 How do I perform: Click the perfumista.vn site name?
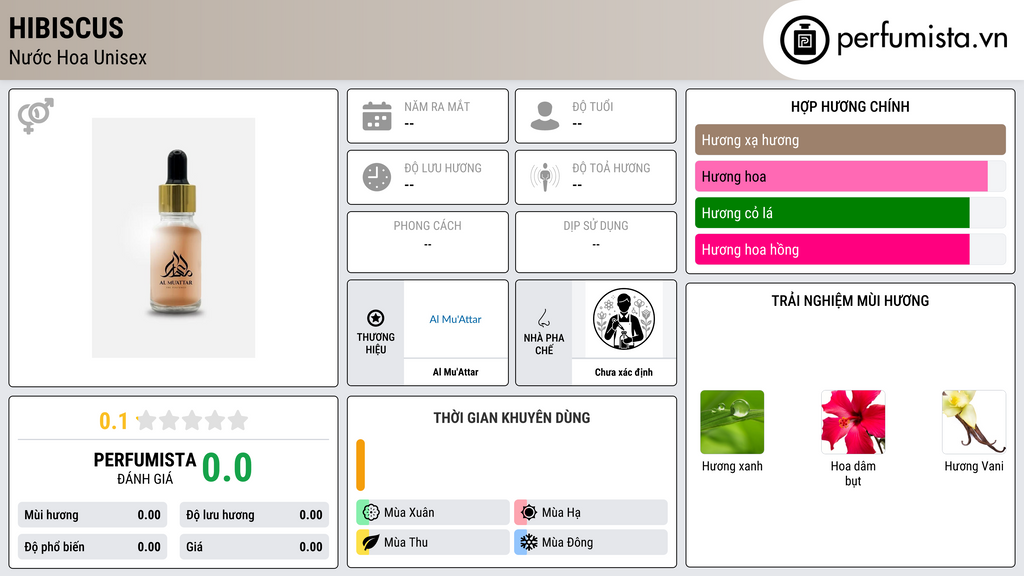[x=922, y=39]
